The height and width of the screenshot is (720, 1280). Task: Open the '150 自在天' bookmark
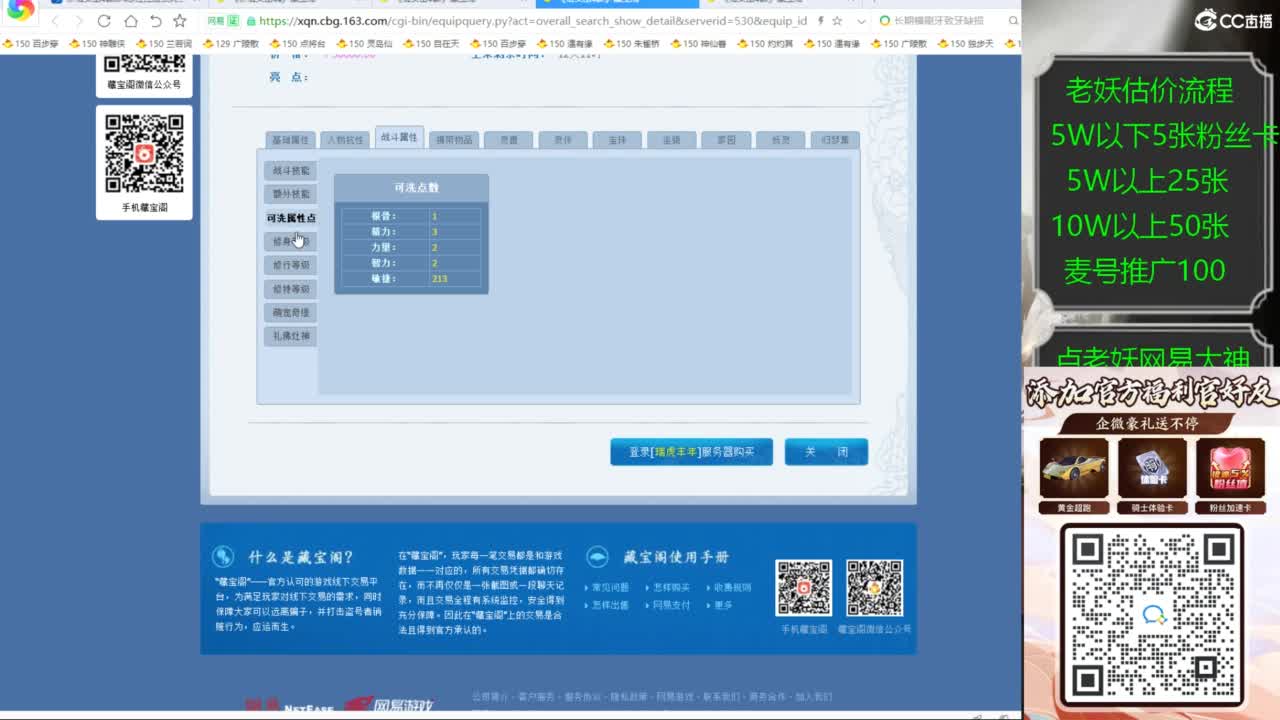(432, 44)
